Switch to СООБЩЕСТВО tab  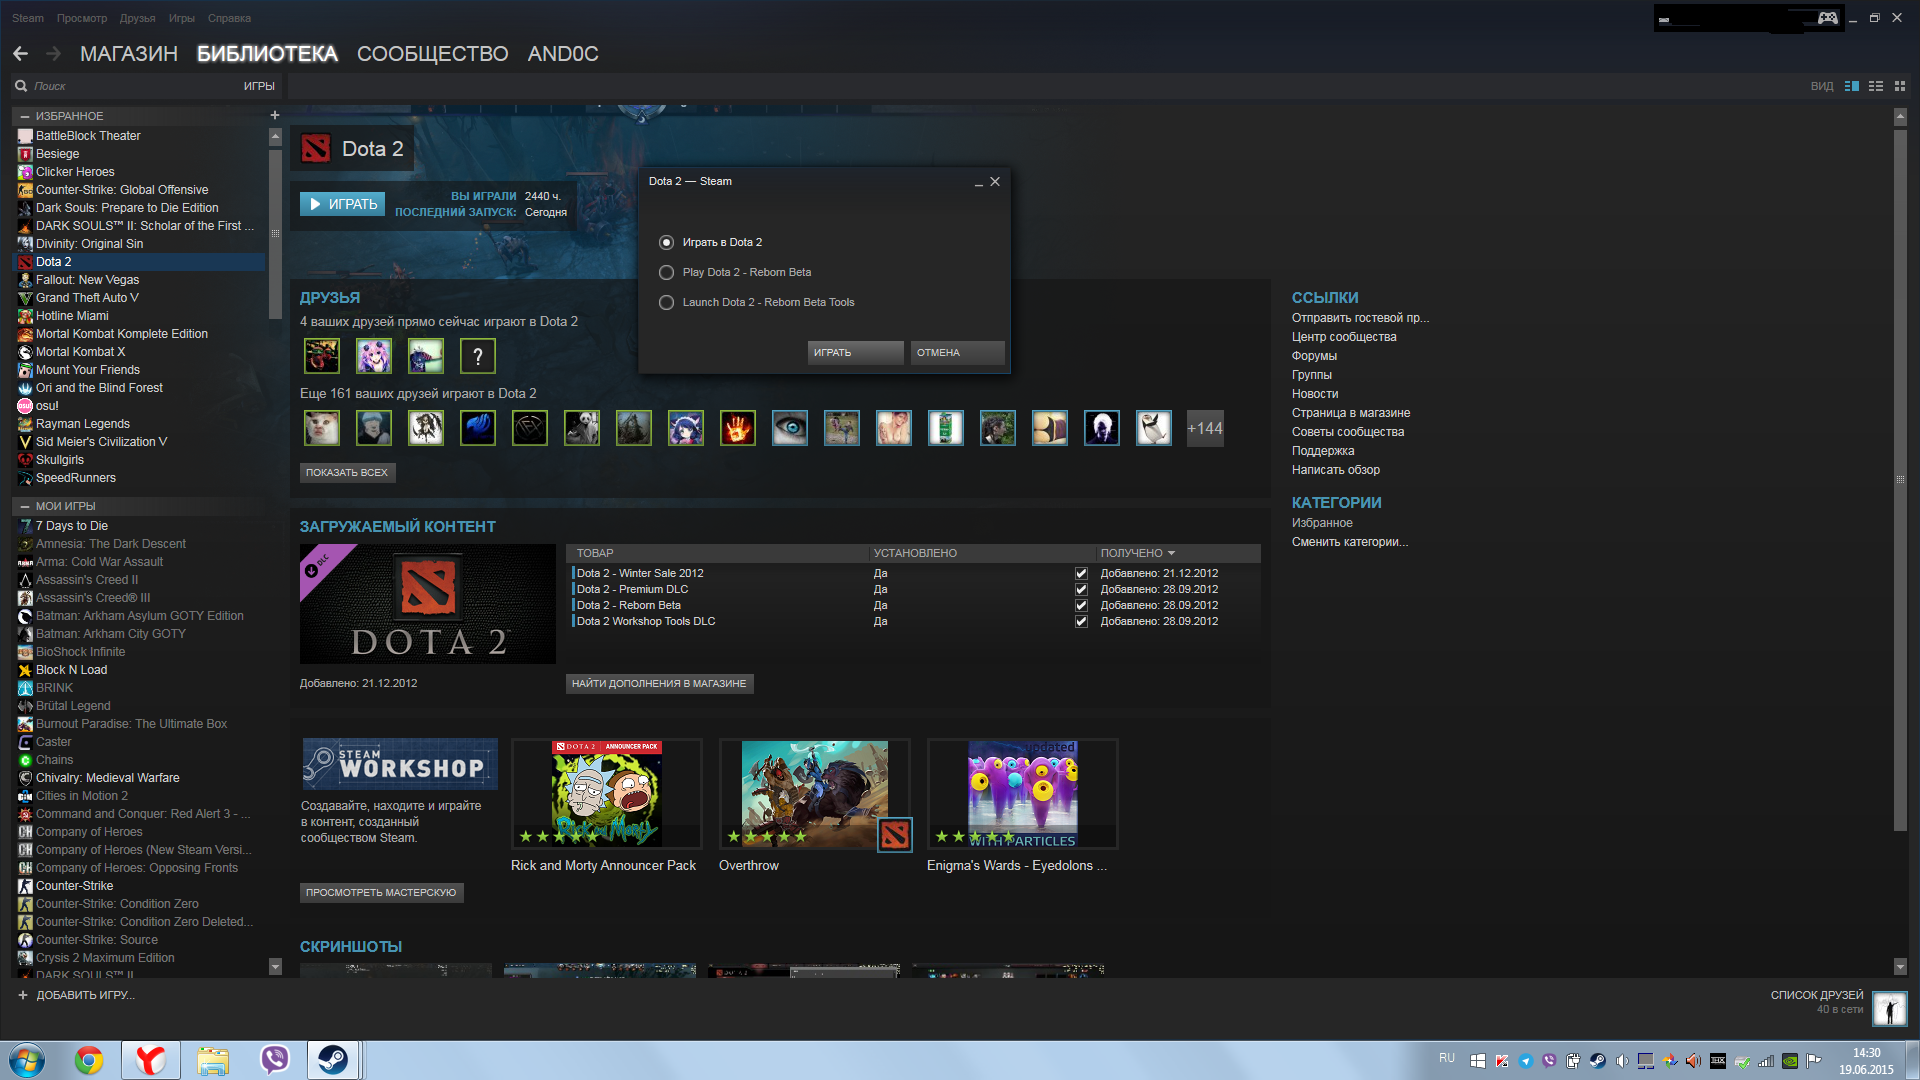[x=432, y=54]
